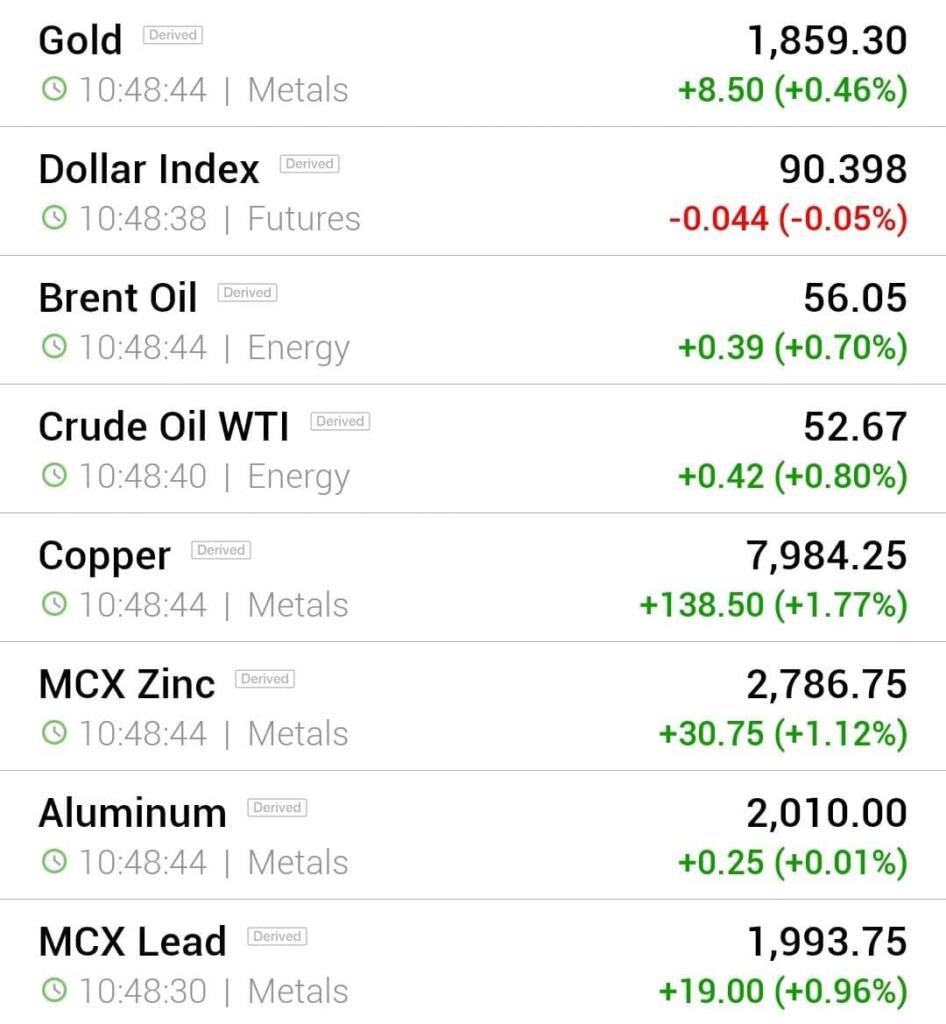The height and width of the screenshot is (1024, 946).
Task: Choose the MCX Lead price 1,993.75
Action: click(827, 942)
